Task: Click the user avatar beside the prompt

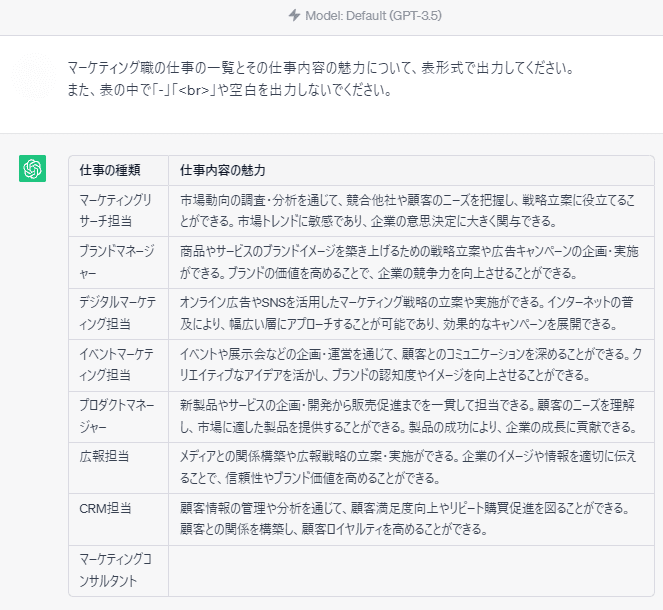Action: (33, 76)
